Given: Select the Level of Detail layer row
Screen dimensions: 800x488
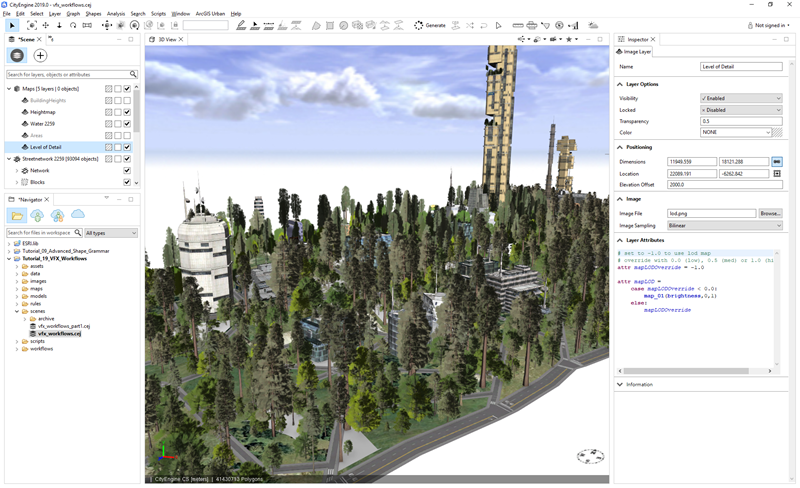Looking at the screenshot, I should [x=68, y=147].
